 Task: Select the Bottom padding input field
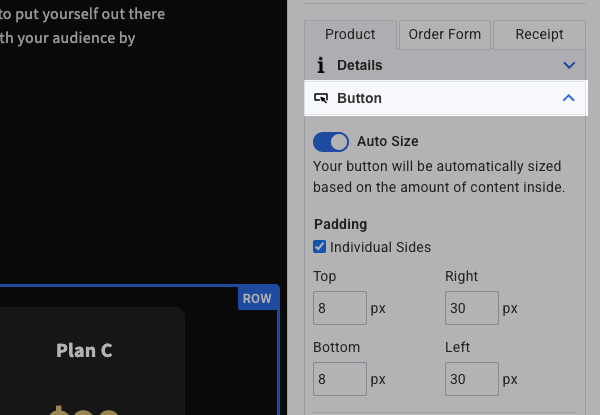(340, 379)
